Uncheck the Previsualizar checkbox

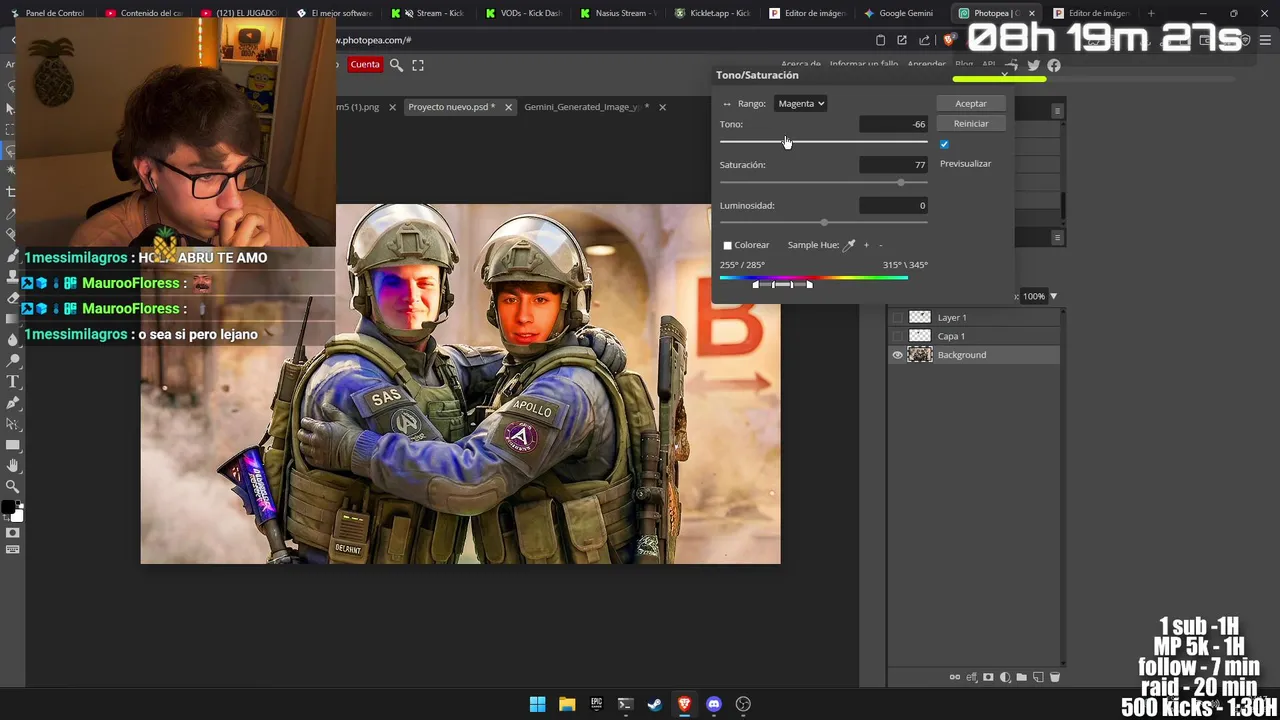point(944,144)
